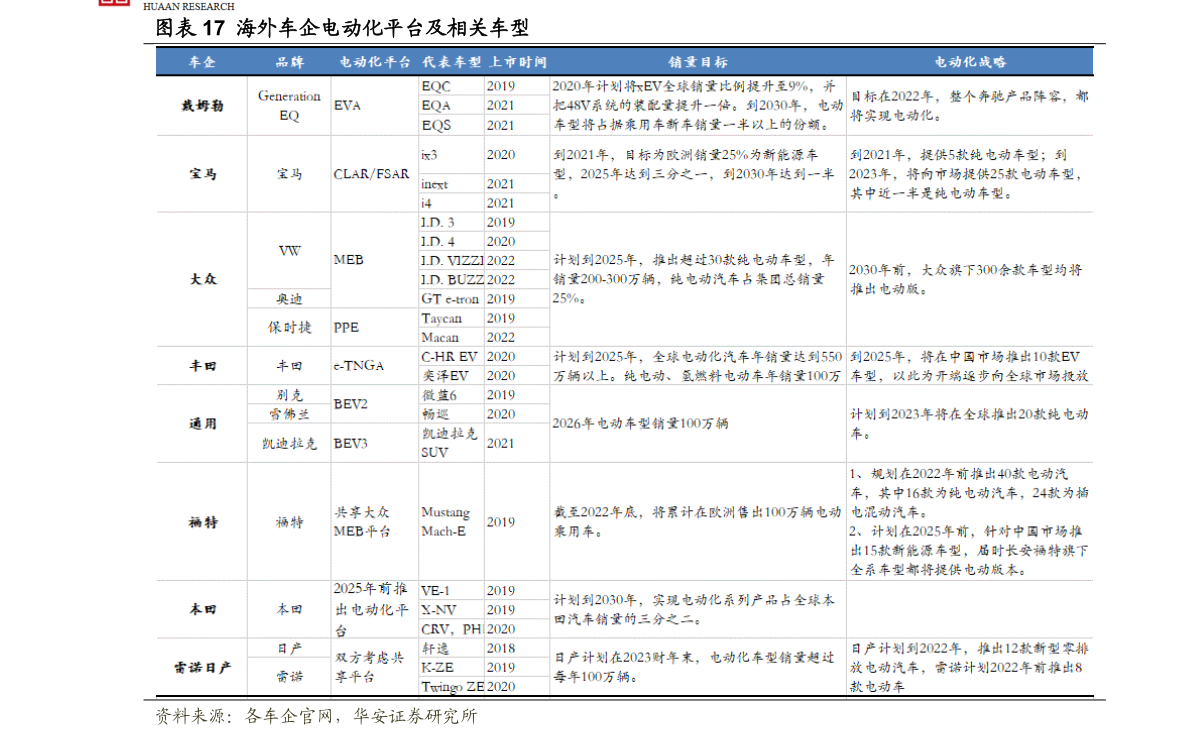Click the BEV3 platform cell
Screen dimensions: 1191x745
point(350,444)
